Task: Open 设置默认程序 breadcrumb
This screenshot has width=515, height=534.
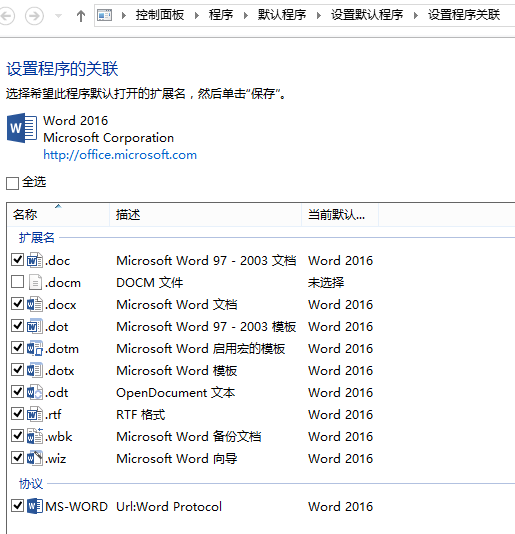Action: tap(367, 15)
